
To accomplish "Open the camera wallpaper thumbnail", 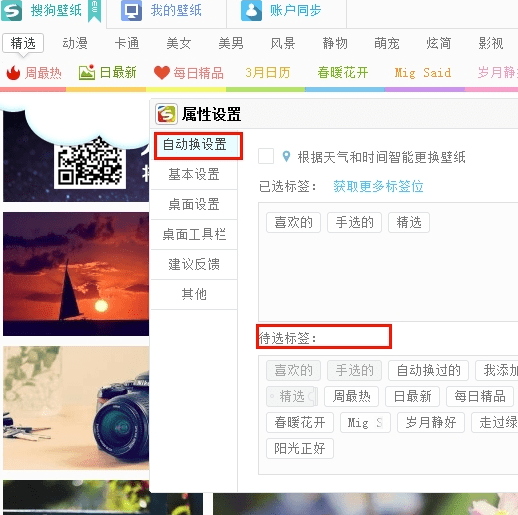I will tap(76, 408).
